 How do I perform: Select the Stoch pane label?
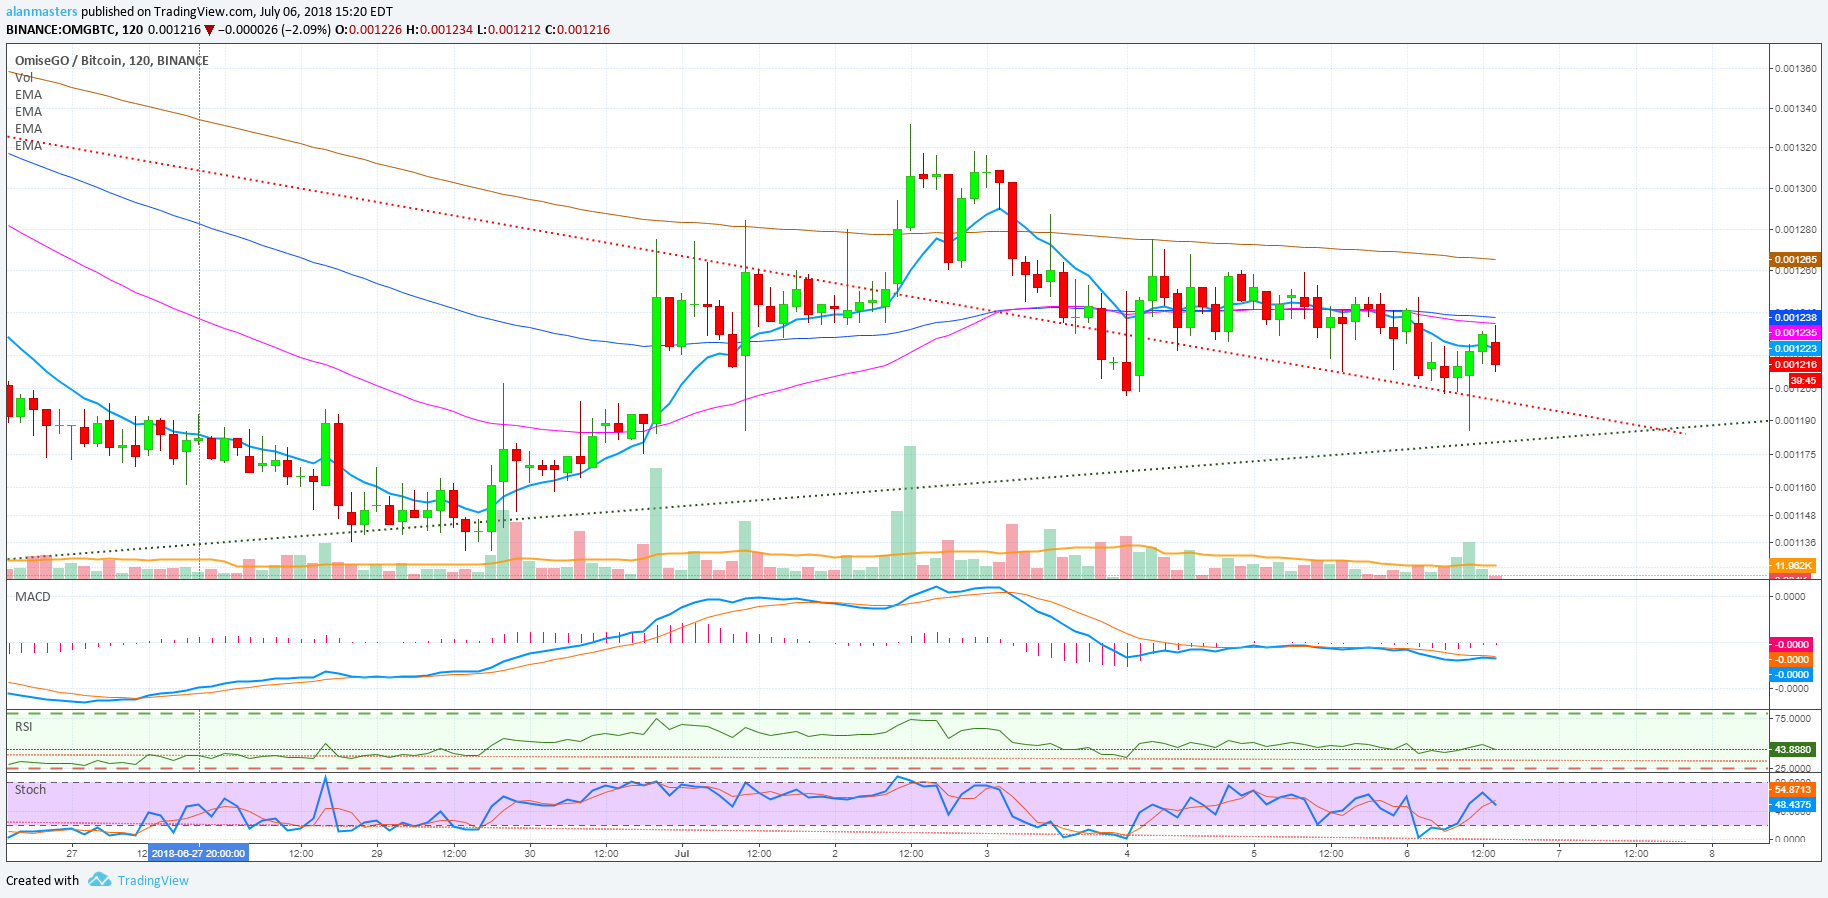30,789
